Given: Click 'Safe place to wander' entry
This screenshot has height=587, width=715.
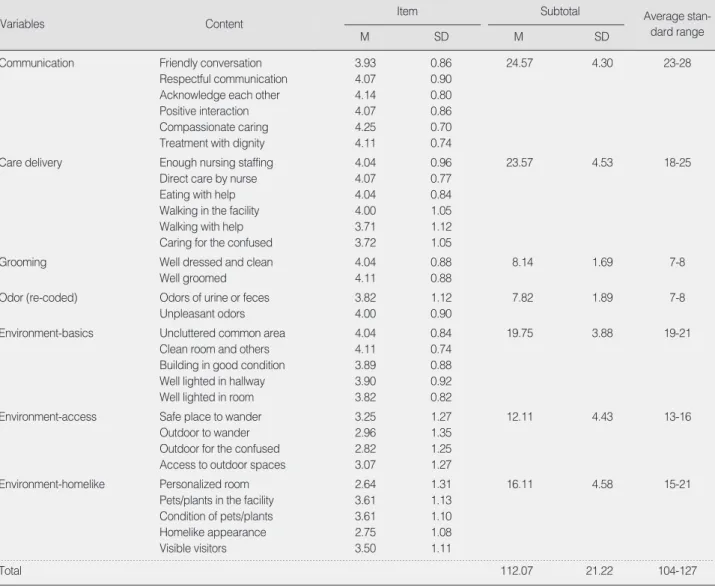Looking at the screenshot, I should (210, 416).
